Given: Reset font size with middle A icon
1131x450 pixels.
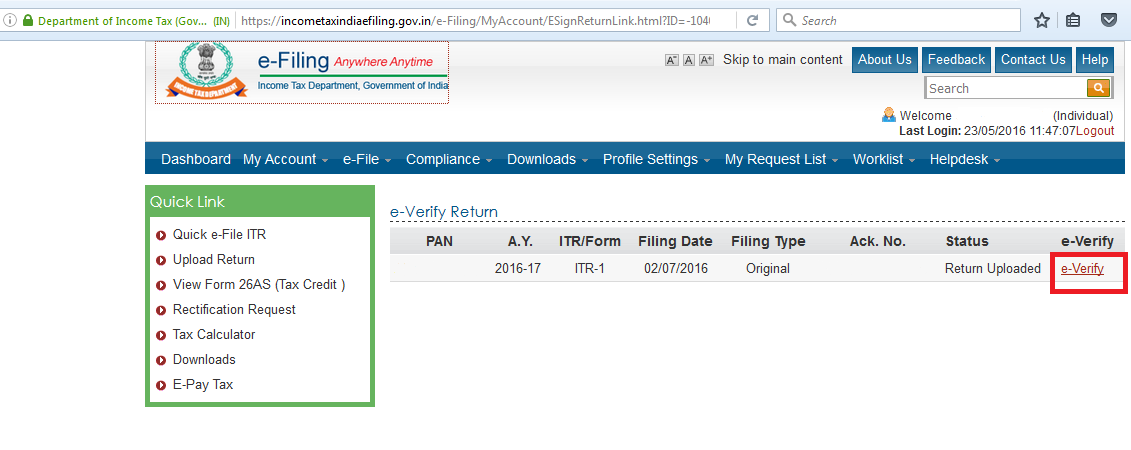Looking at the screenshot, I should [x=689, y=60].
